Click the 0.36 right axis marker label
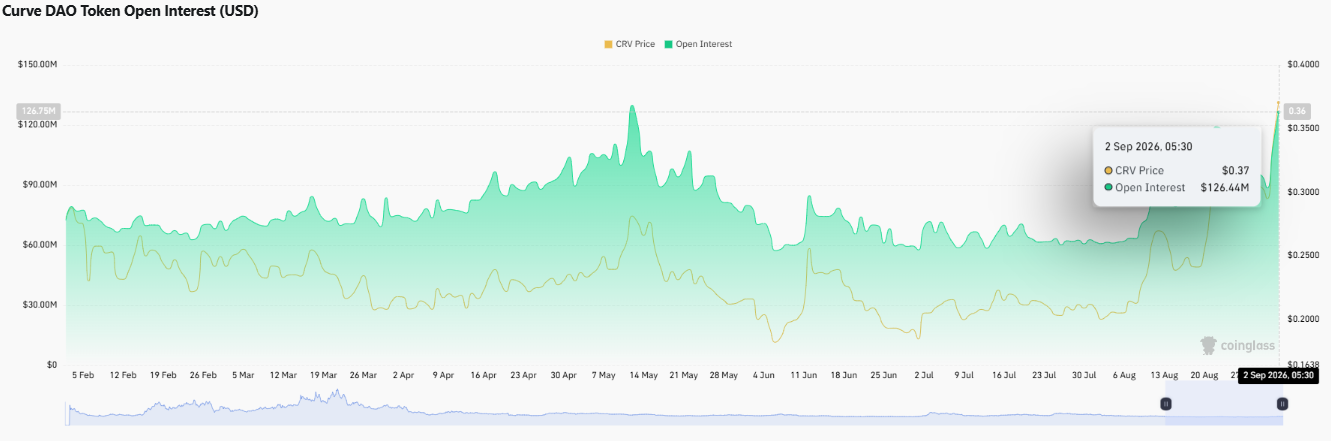 [1299, 110]
